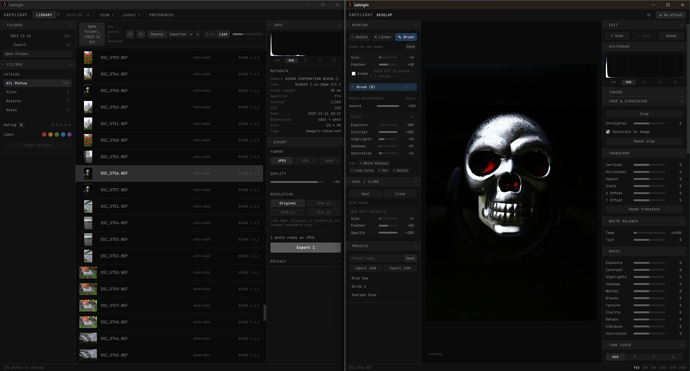
Task: Enable the Erase checkbox in Masking
Action: (353, 73)
